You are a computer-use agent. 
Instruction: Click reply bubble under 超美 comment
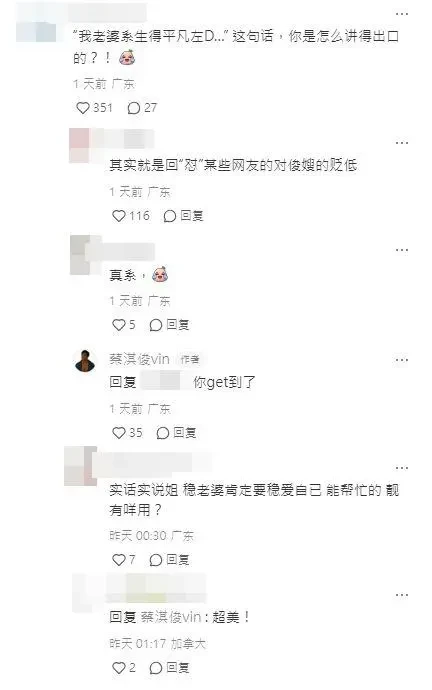(169, 668)
